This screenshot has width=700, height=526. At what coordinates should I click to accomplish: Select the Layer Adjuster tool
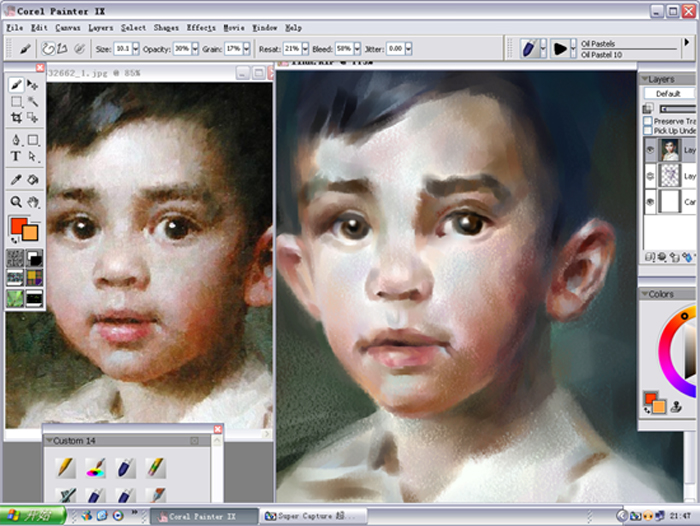click(x=33, y=84)
